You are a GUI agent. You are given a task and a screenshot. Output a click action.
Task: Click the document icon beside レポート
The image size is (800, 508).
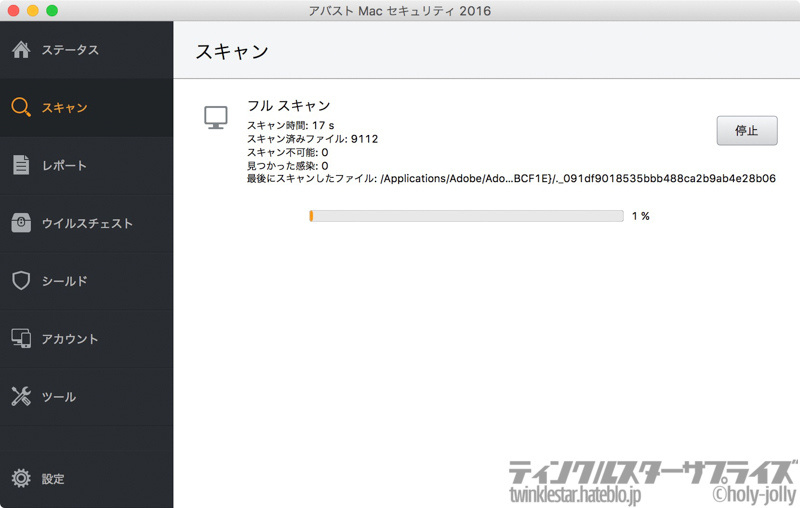click(21, 165)
